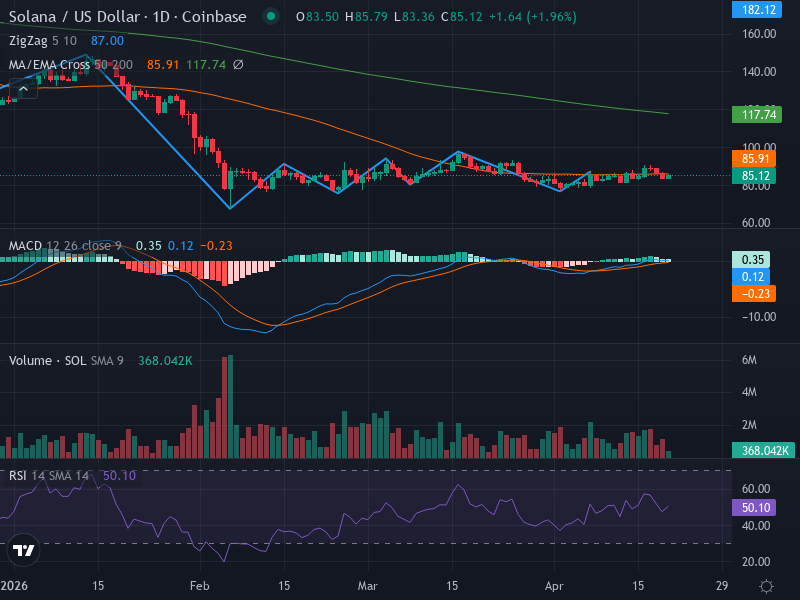Click the empty-set symbol after MA/EMA Cross
800x600 pixels.
(238, 65)
